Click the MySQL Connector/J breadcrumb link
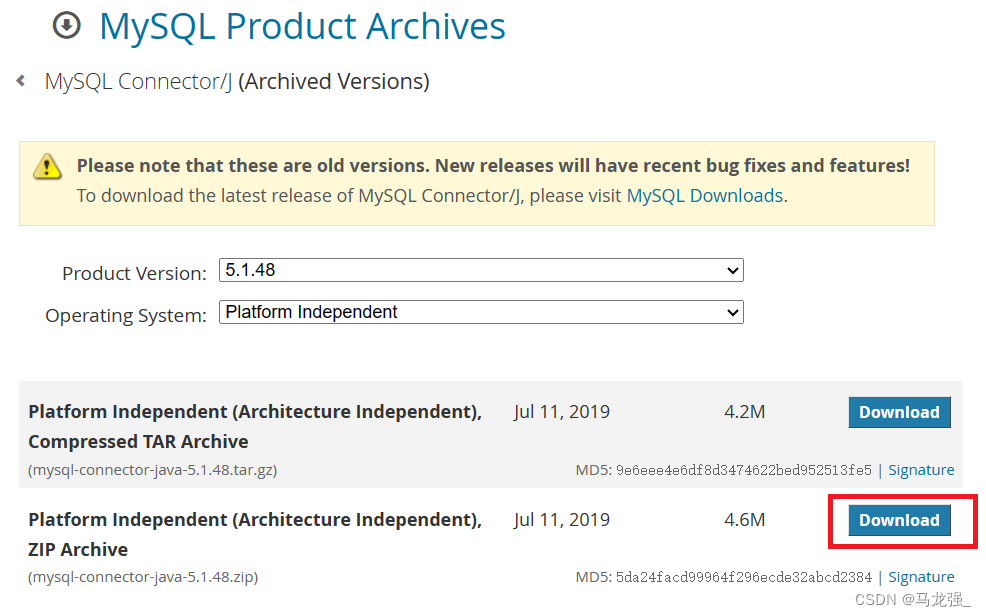Screen dimensions: 986x616 pyautogui.click(x=137, y=81)
